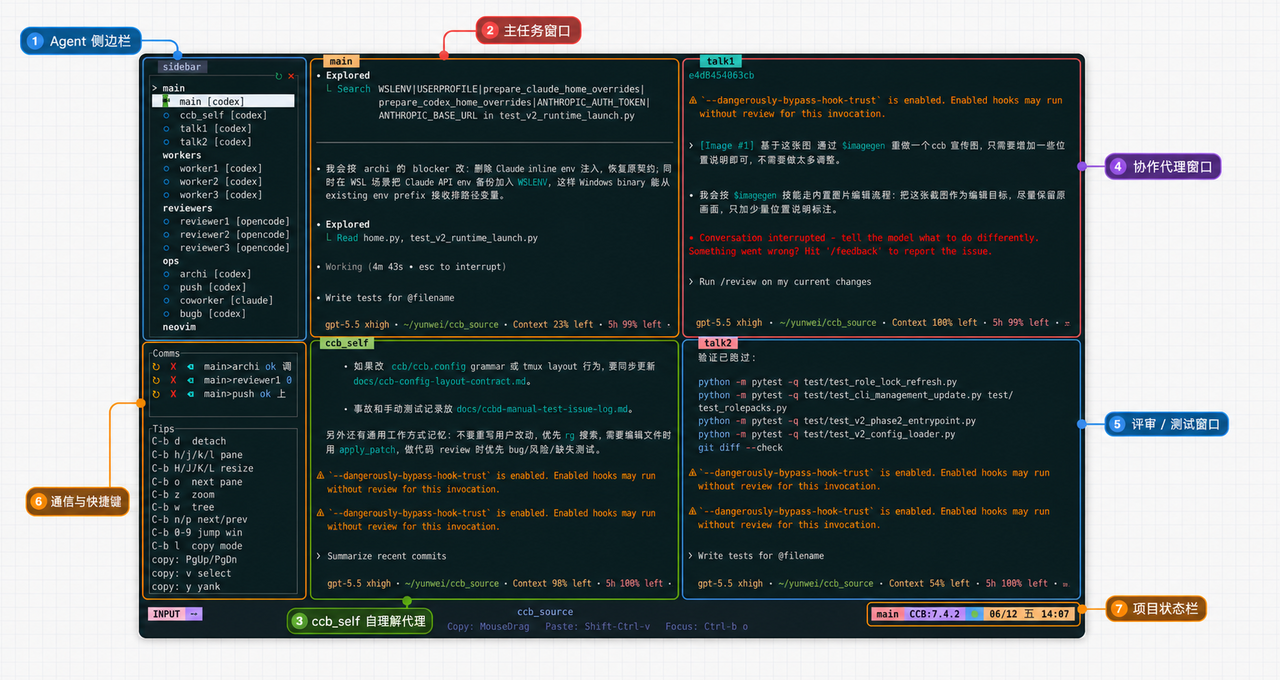
Task: Click the red X on main>push row
Action: [173, 394]
